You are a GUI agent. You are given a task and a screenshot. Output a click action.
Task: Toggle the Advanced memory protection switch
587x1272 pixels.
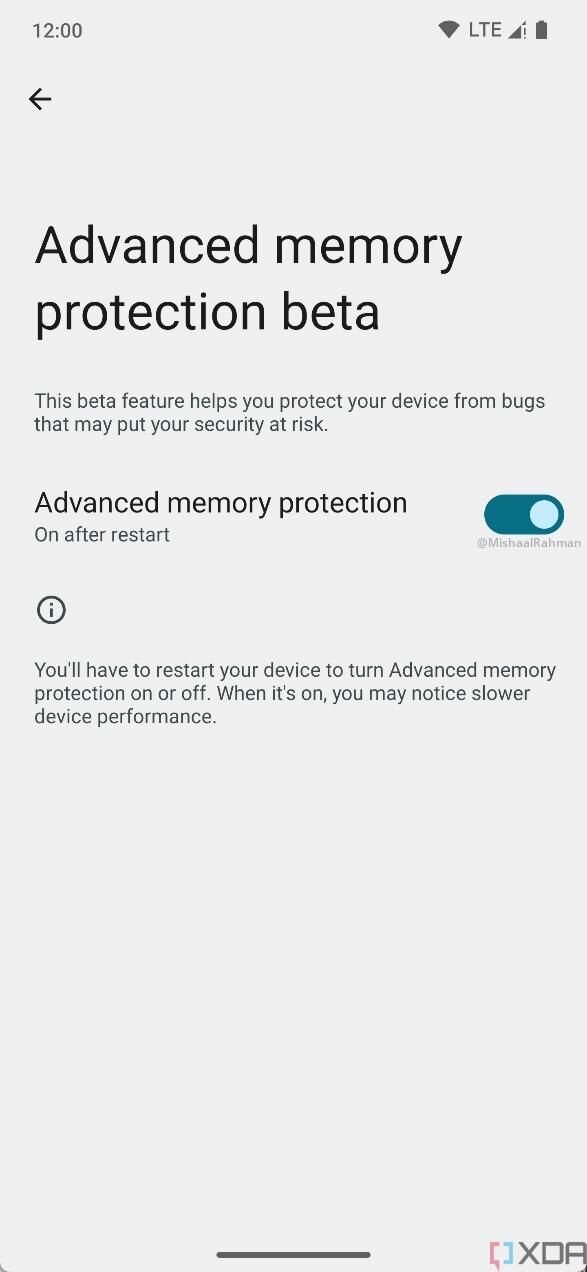(524, 515)
